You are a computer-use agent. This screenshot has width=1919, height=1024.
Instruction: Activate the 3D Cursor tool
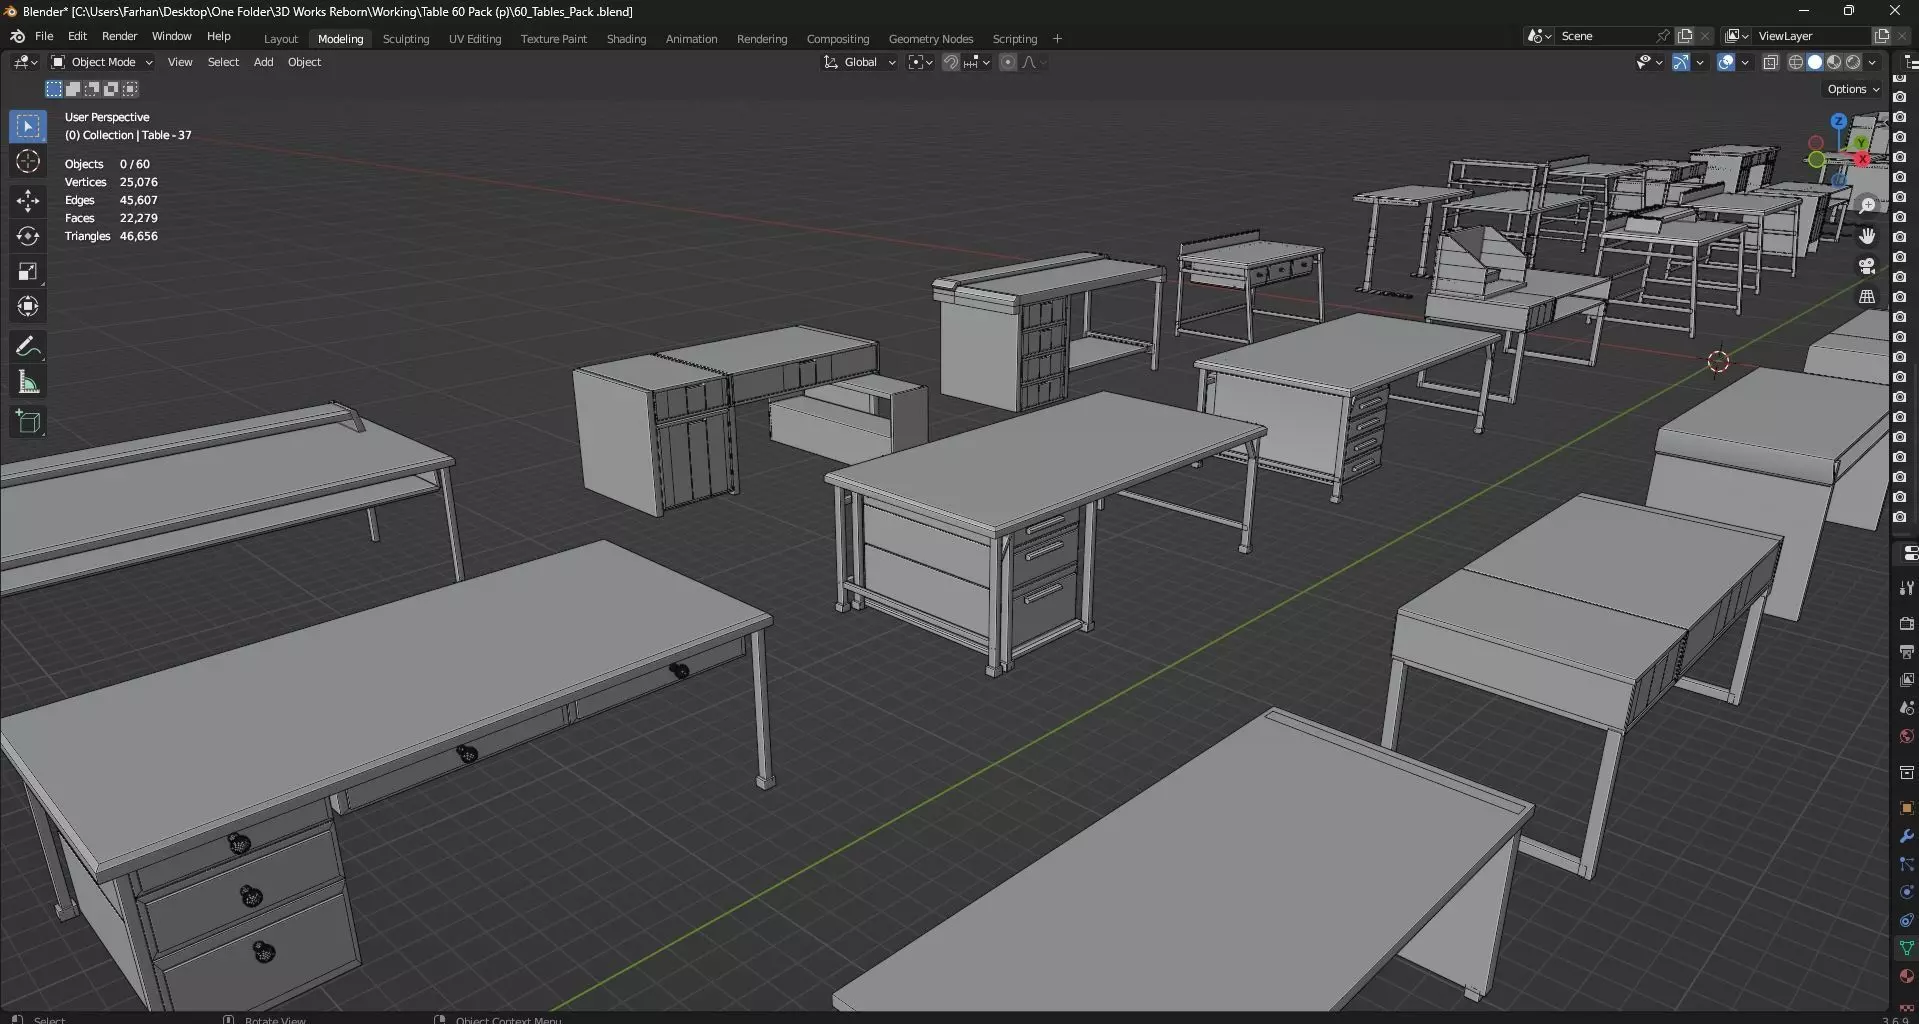28,161
